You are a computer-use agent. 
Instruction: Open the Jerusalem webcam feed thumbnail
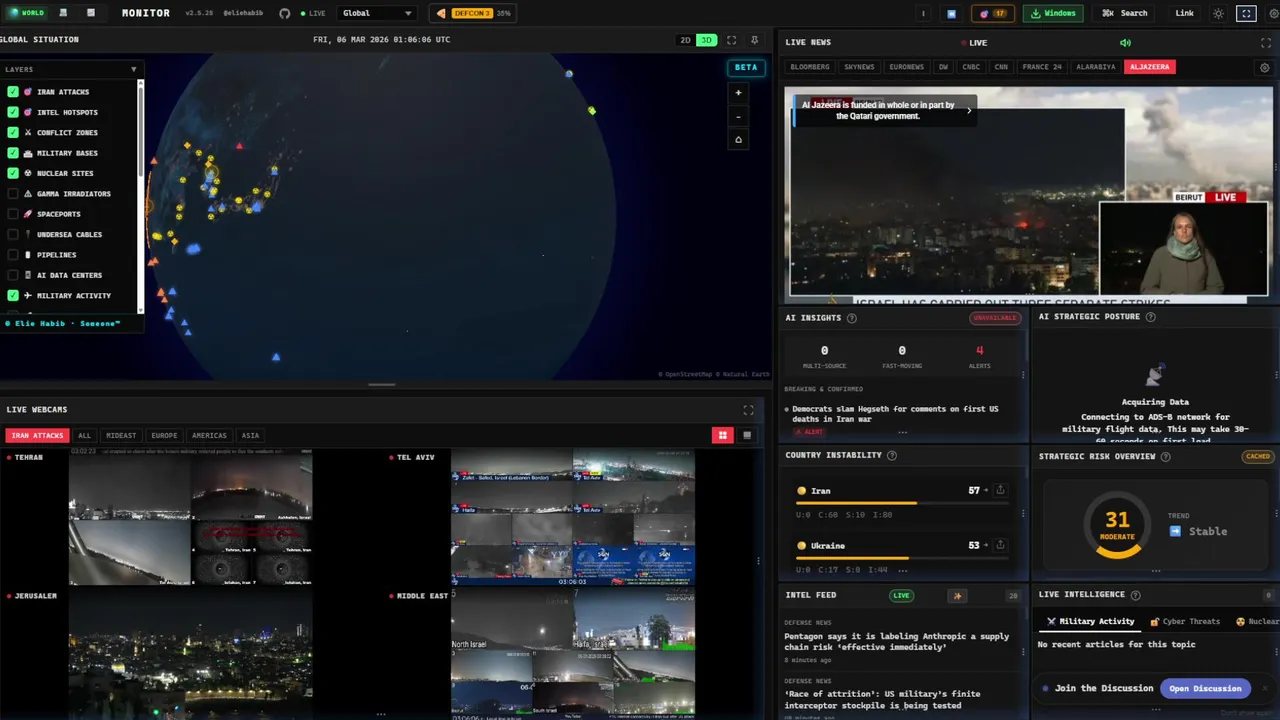(190, 655)
